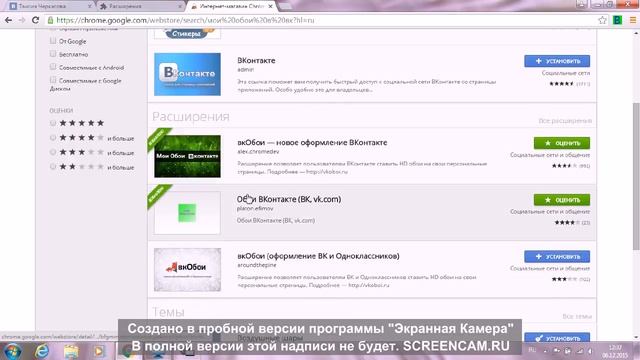This screenshot has height=360, width=640.
Task: Open the green square Обои ВКонтакте thumbnail
Action: [x=187, y=213]
